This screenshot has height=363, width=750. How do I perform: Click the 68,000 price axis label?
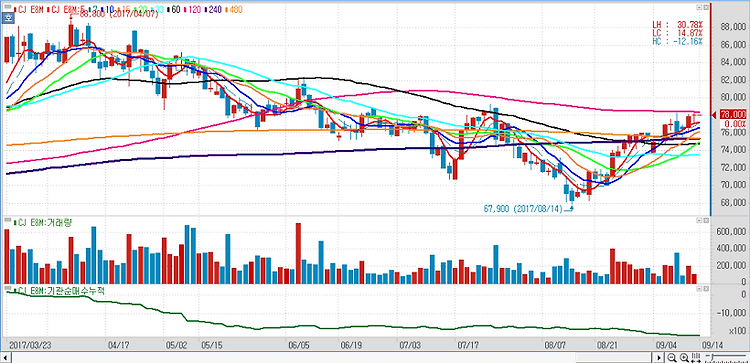point(733,202)
